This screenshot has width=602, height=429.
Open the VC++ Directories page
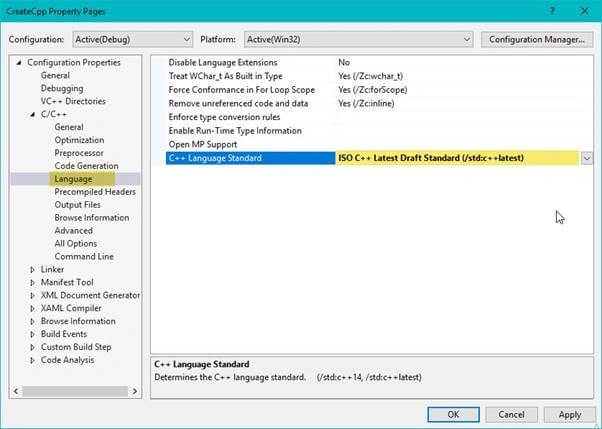click(73, 101)
